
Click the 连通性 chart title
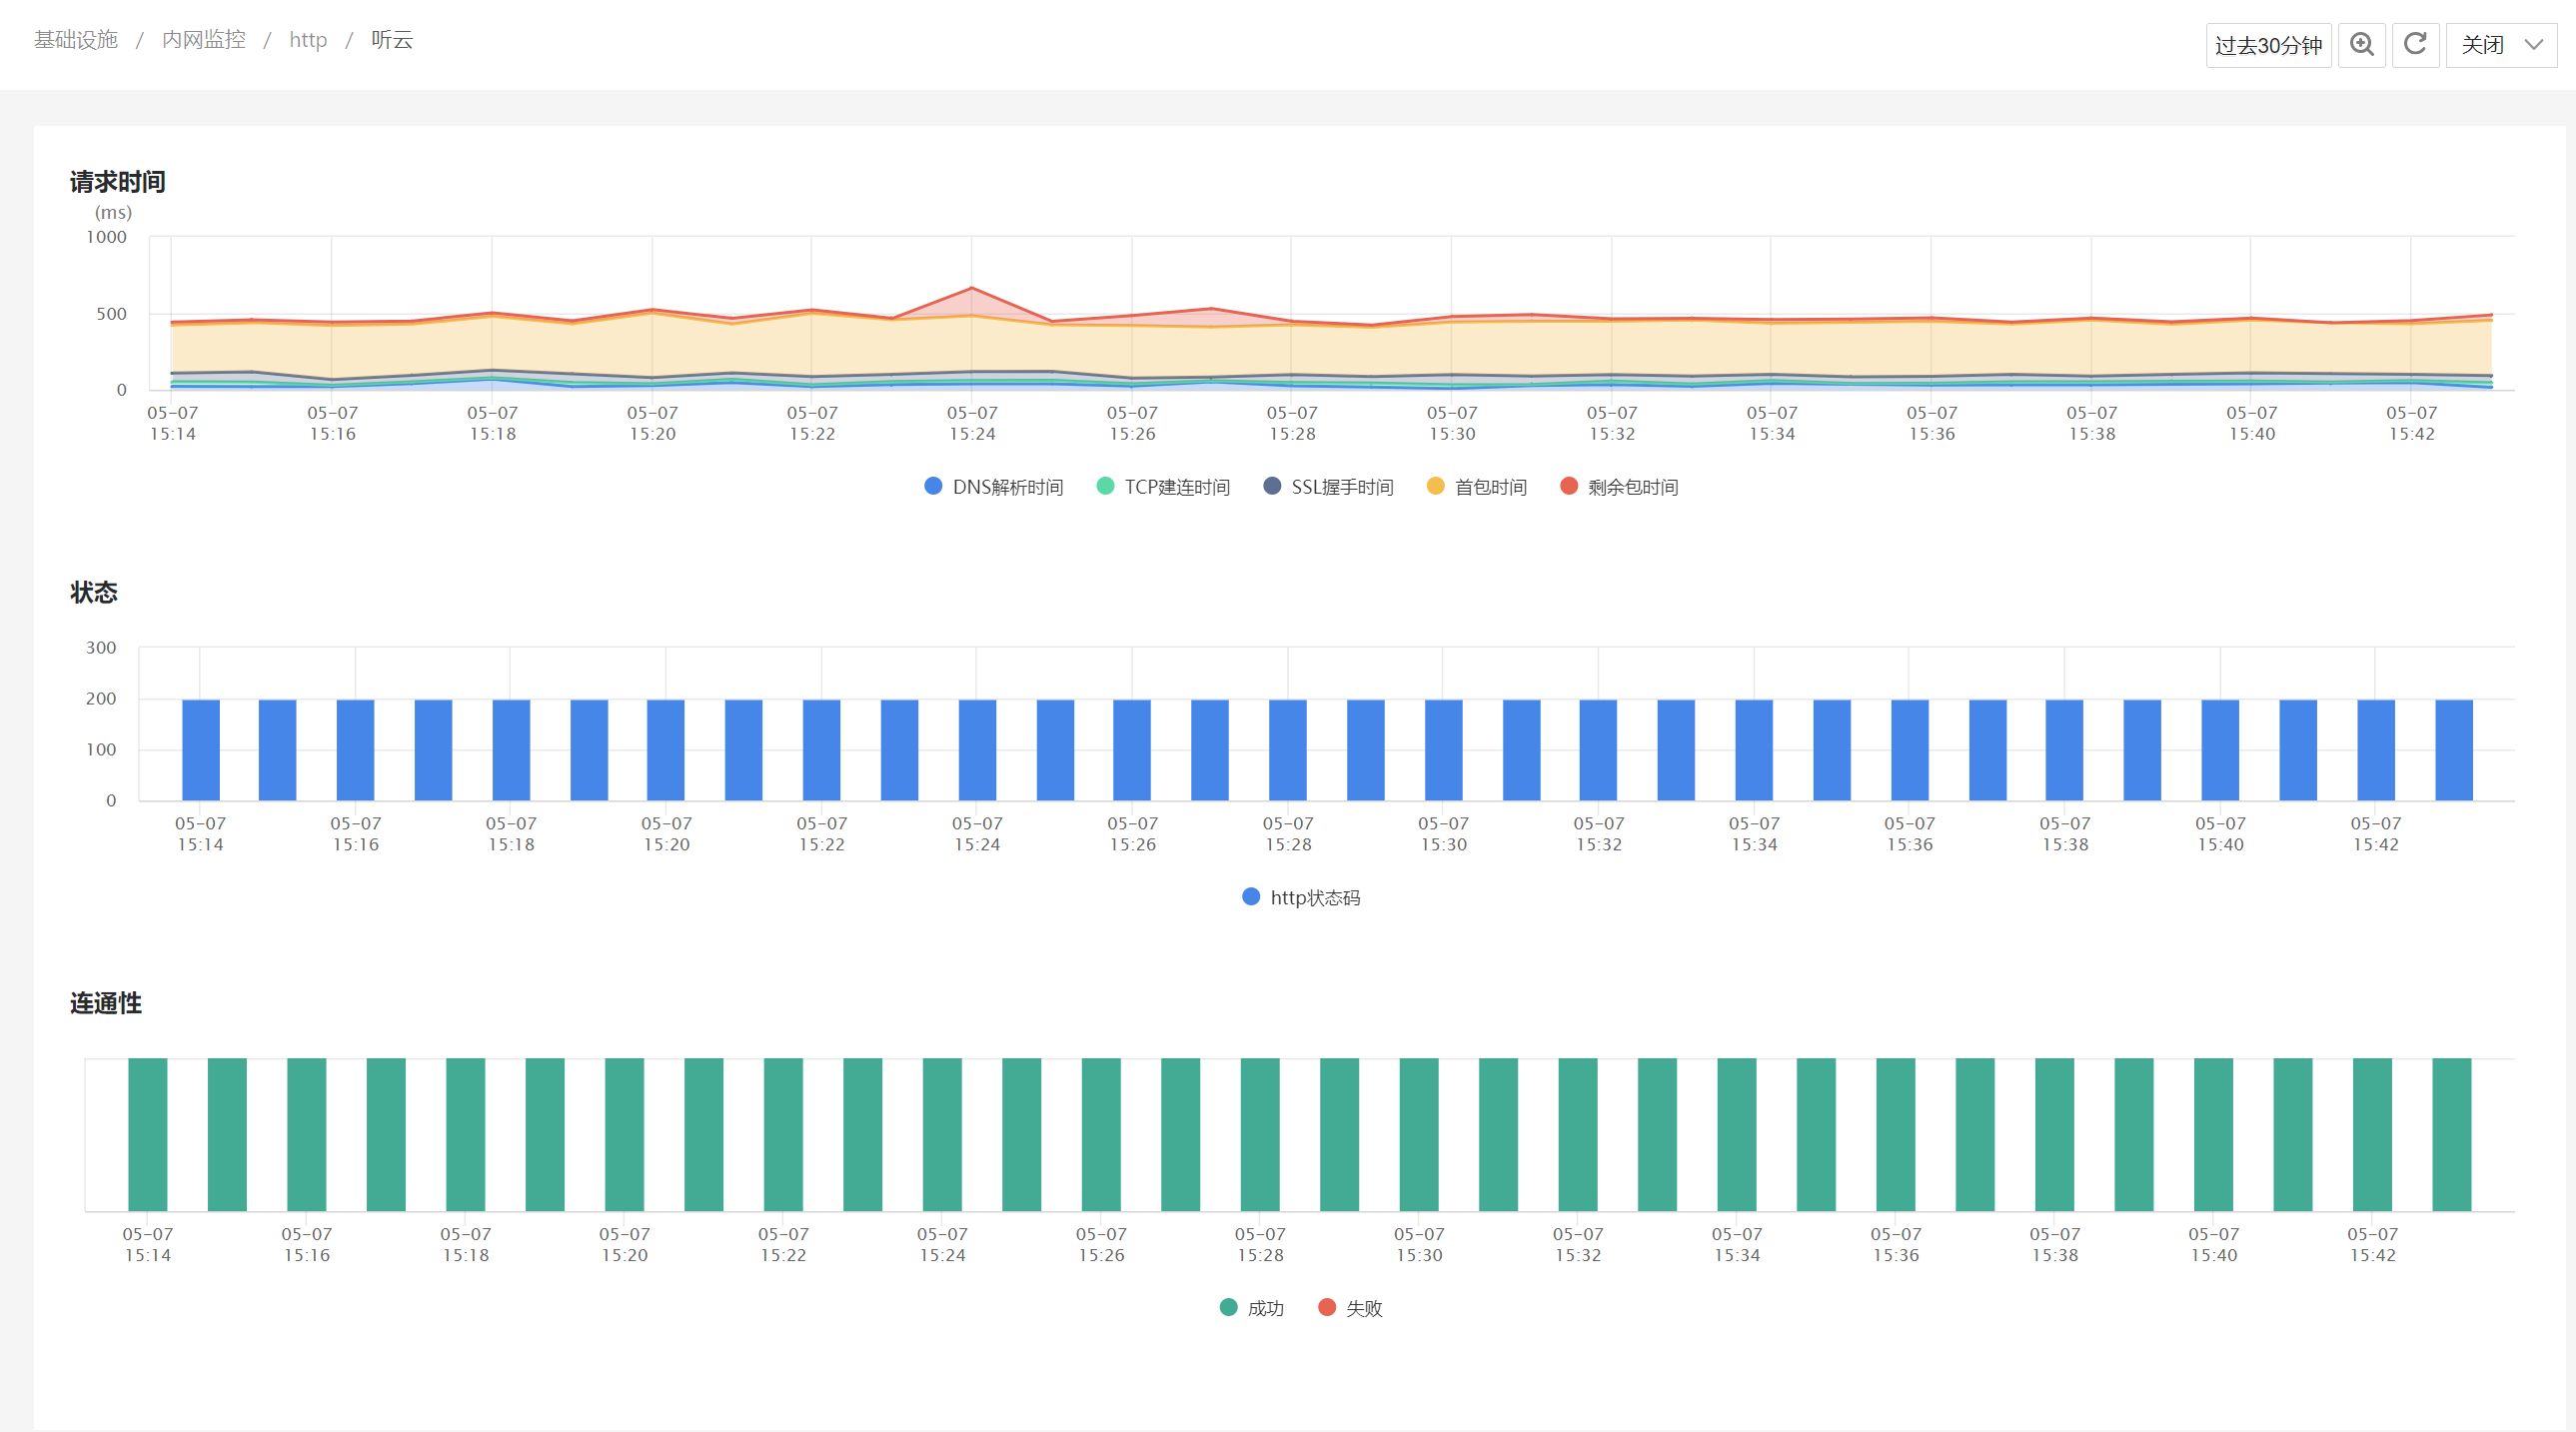click(106, 1003)
